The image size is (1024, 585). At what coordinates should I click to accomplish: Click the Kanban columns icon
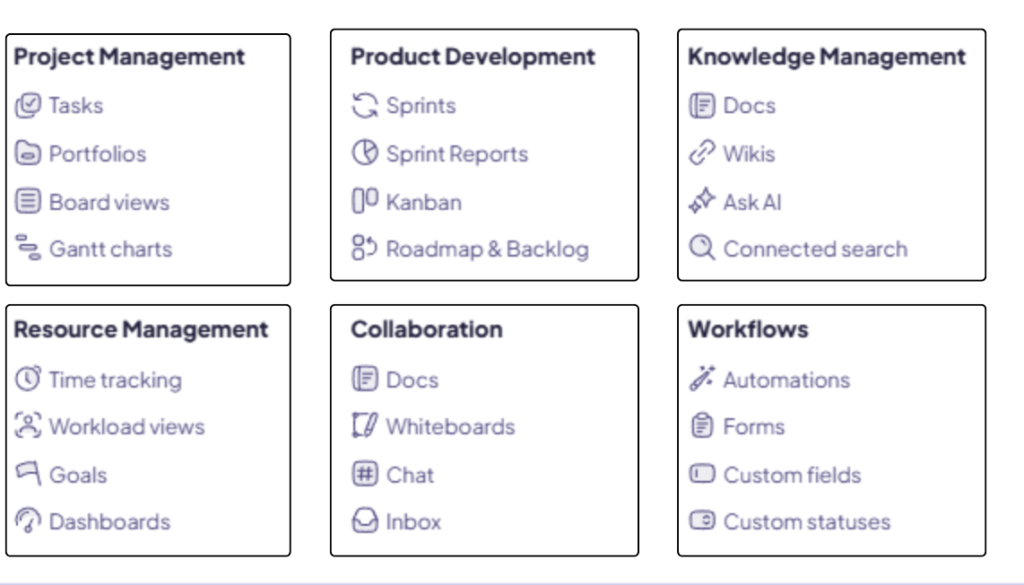(364, 200)
